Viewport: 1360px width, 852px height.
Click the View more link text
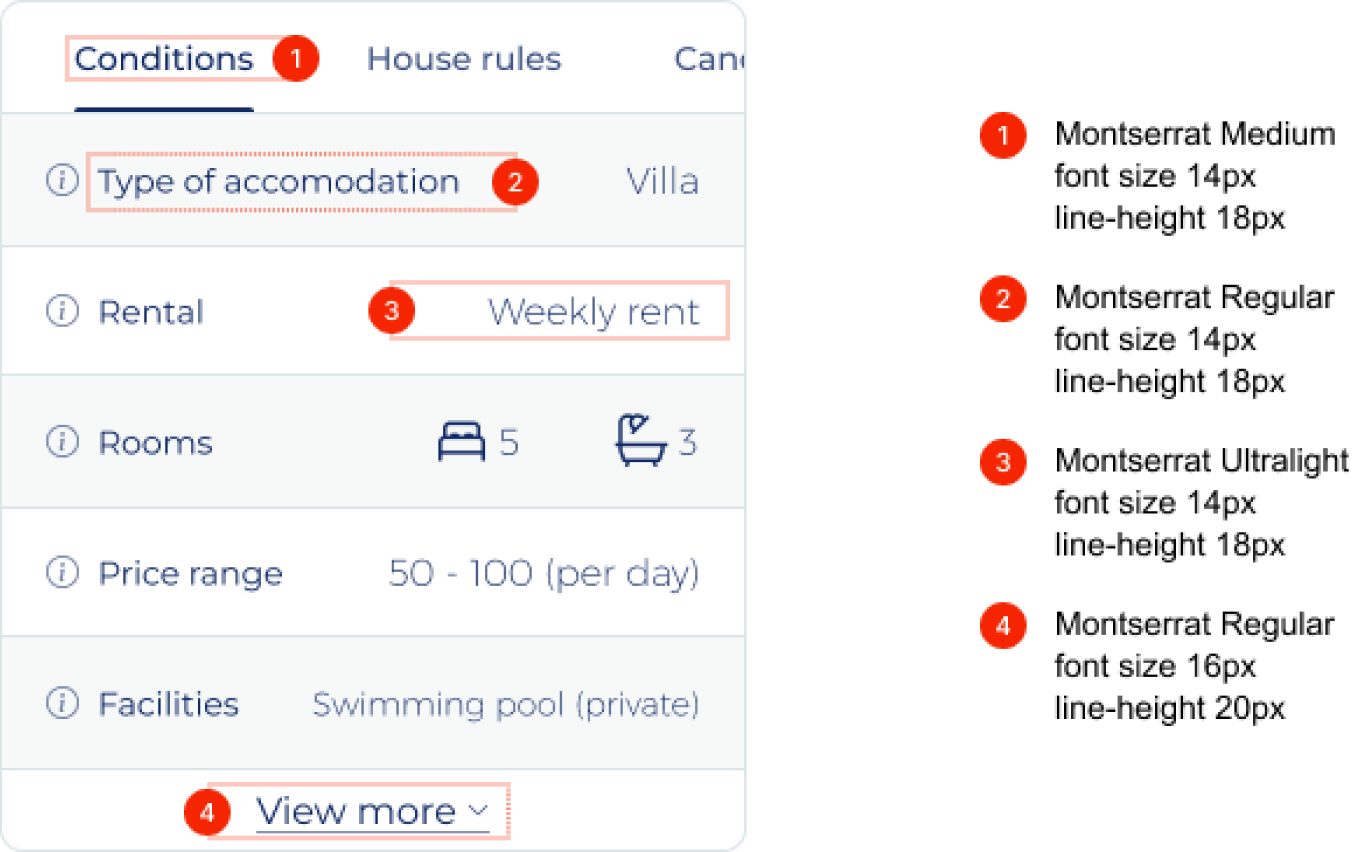[356, 812]
